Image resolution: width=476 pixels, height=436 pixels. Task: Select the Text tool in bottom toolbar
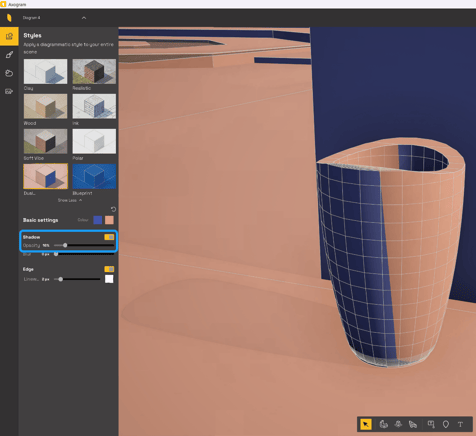(x=460, y=424)
